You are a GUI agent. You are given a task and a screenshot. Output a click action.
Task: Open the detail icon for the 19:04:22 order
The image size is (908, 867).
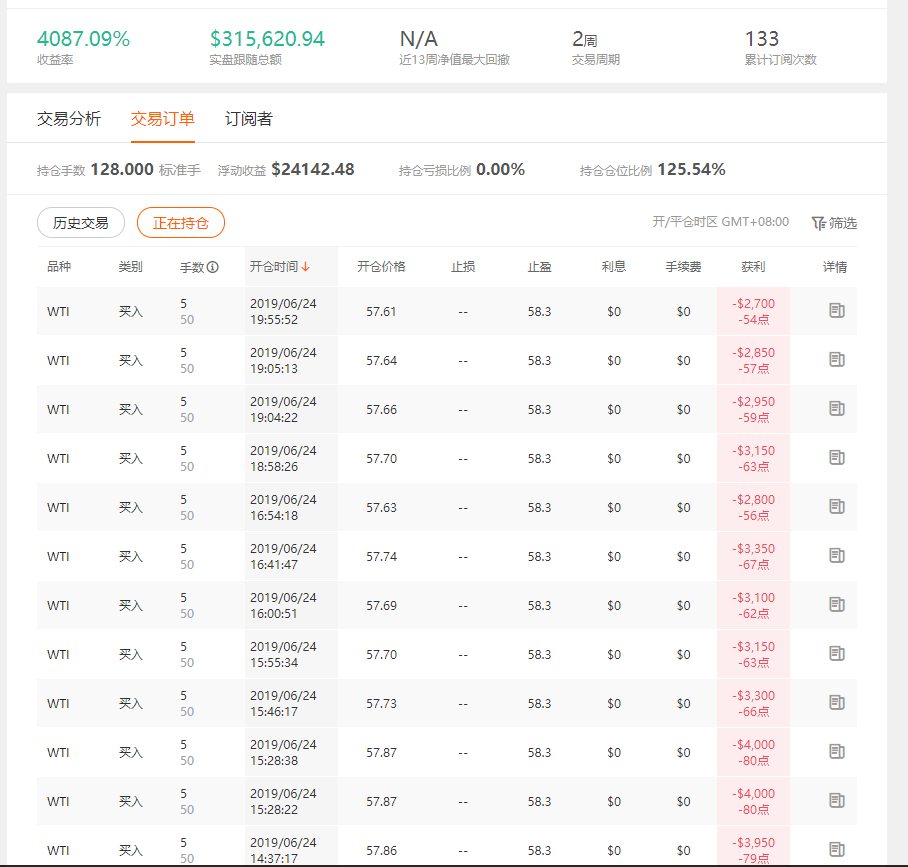click(x=837, y=409)
